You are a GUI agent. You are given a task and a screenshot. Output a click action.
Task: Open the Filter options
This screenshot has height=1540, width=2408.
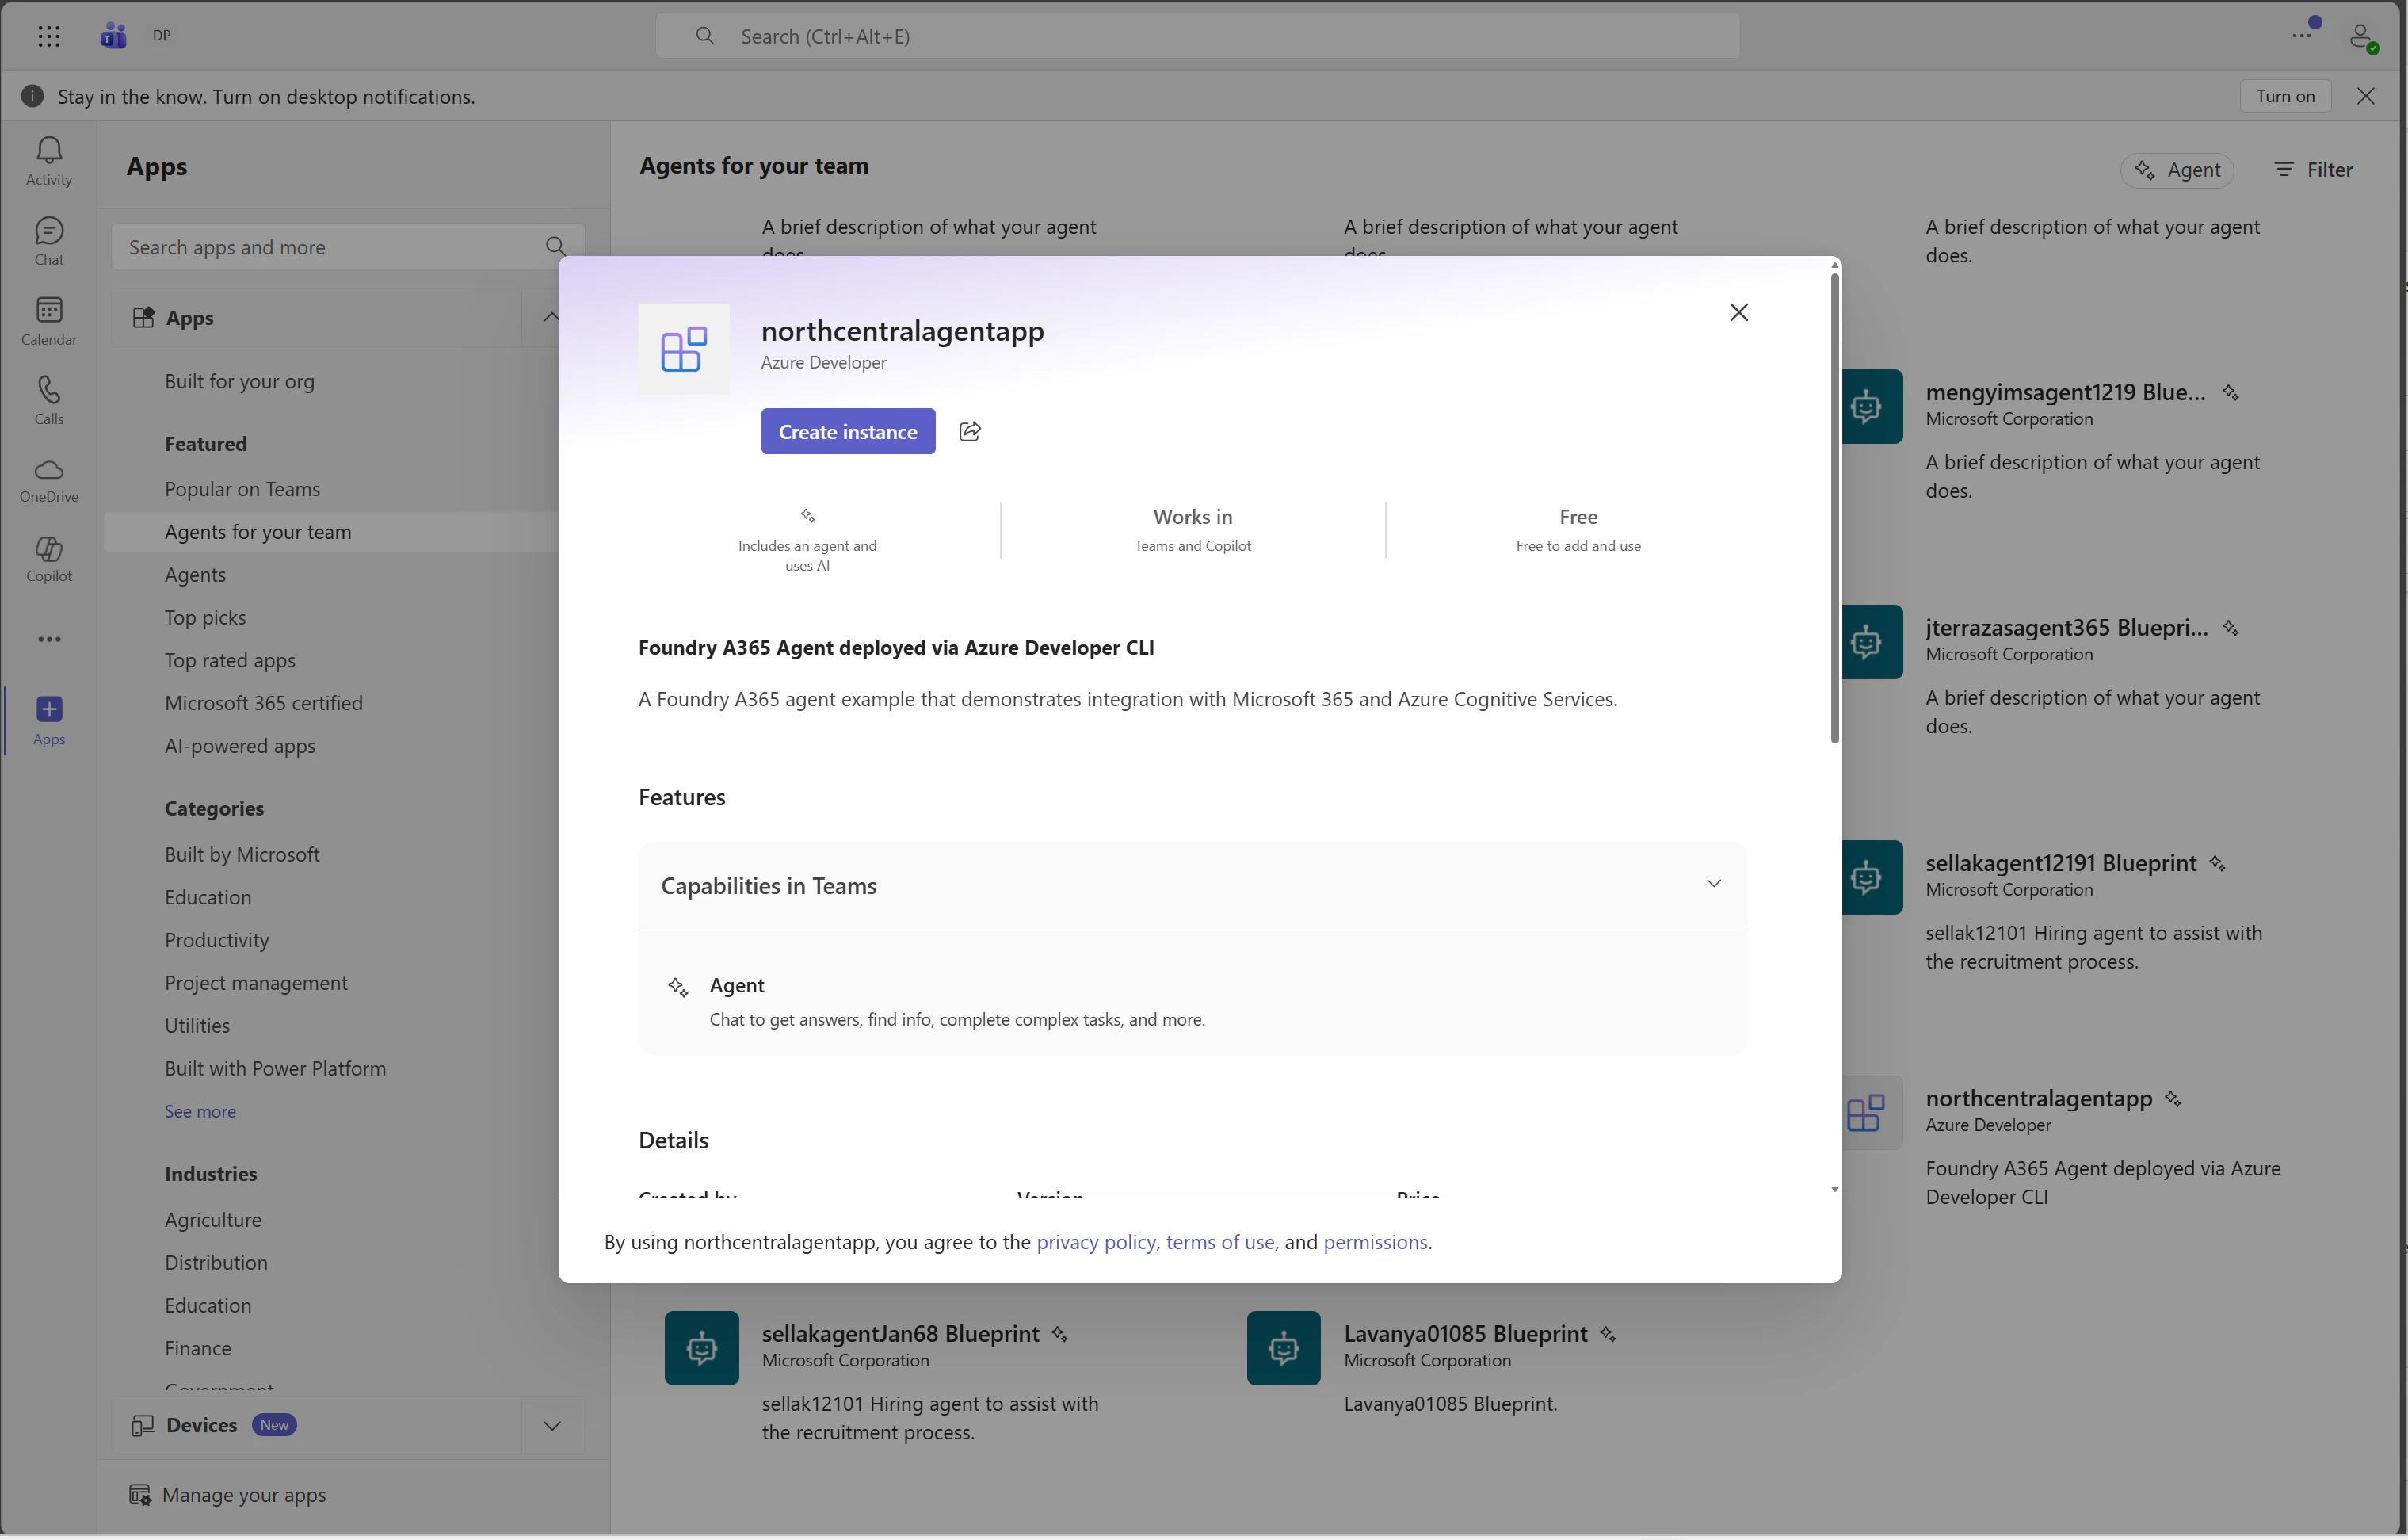(x=2314, y=169)
